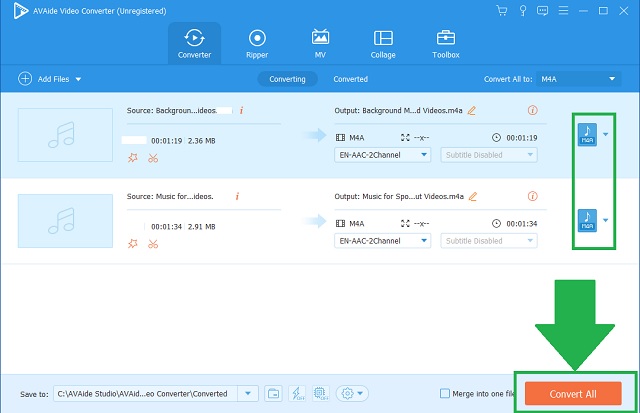Expand format arrow beside Music for file's M4A icon

click(x=606, y=220)
